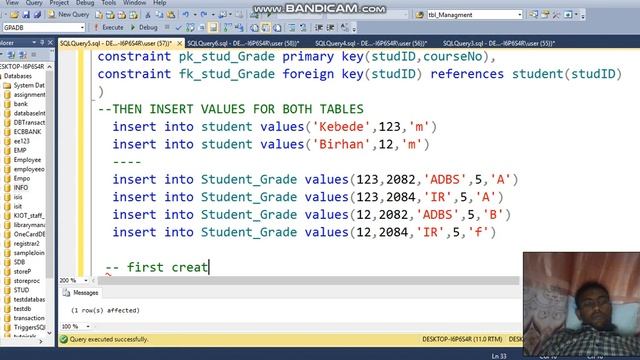
Task: Open SQL editor toolbar overflow options arrow
Action: pyautogui.click(x=355, y=28)
